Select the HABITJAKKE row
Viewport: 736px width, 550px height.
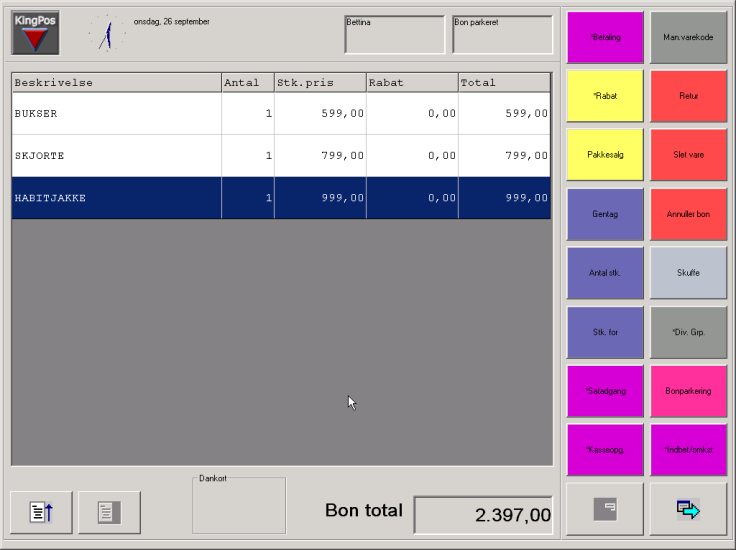tap(281, 198)
